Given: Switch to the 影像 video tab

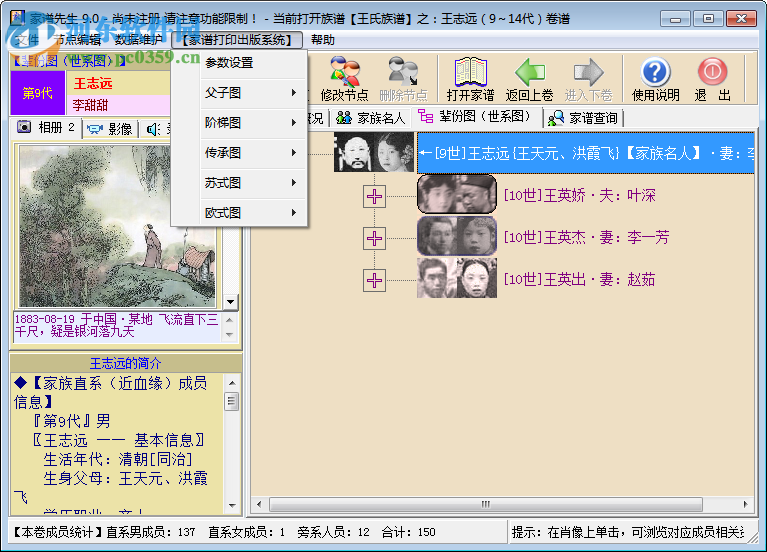Looking at the screenshot, I should point(110,129).
